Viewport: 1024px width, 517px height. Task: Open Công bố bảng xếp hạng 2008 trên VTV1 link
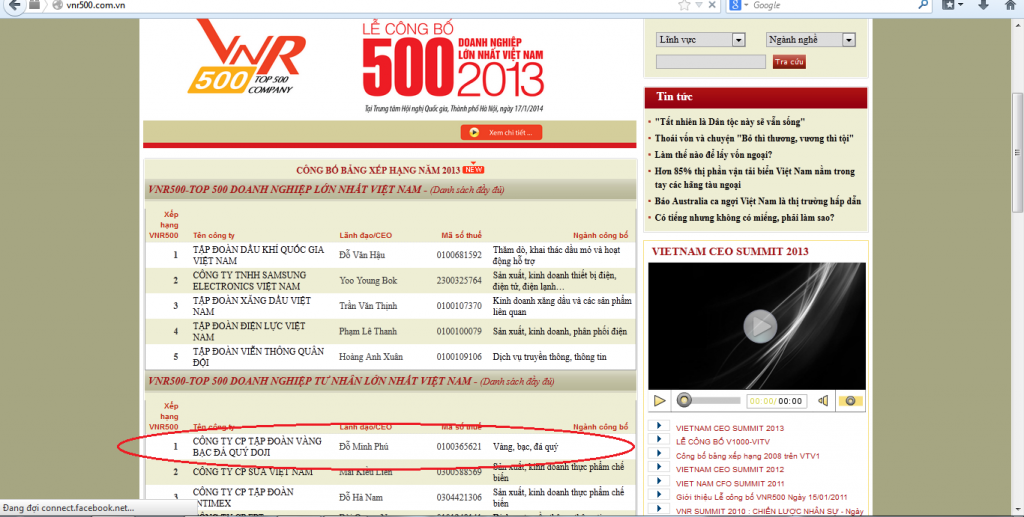pos(748,456)
